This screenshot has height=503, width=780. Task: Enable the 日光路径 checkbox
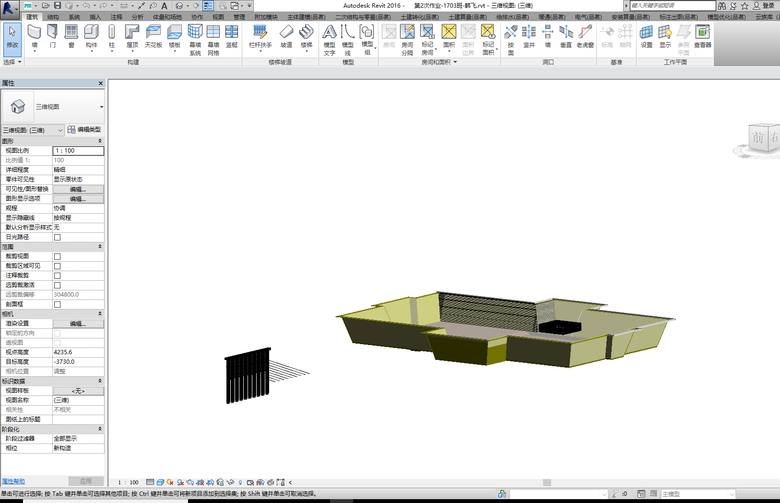57,237
